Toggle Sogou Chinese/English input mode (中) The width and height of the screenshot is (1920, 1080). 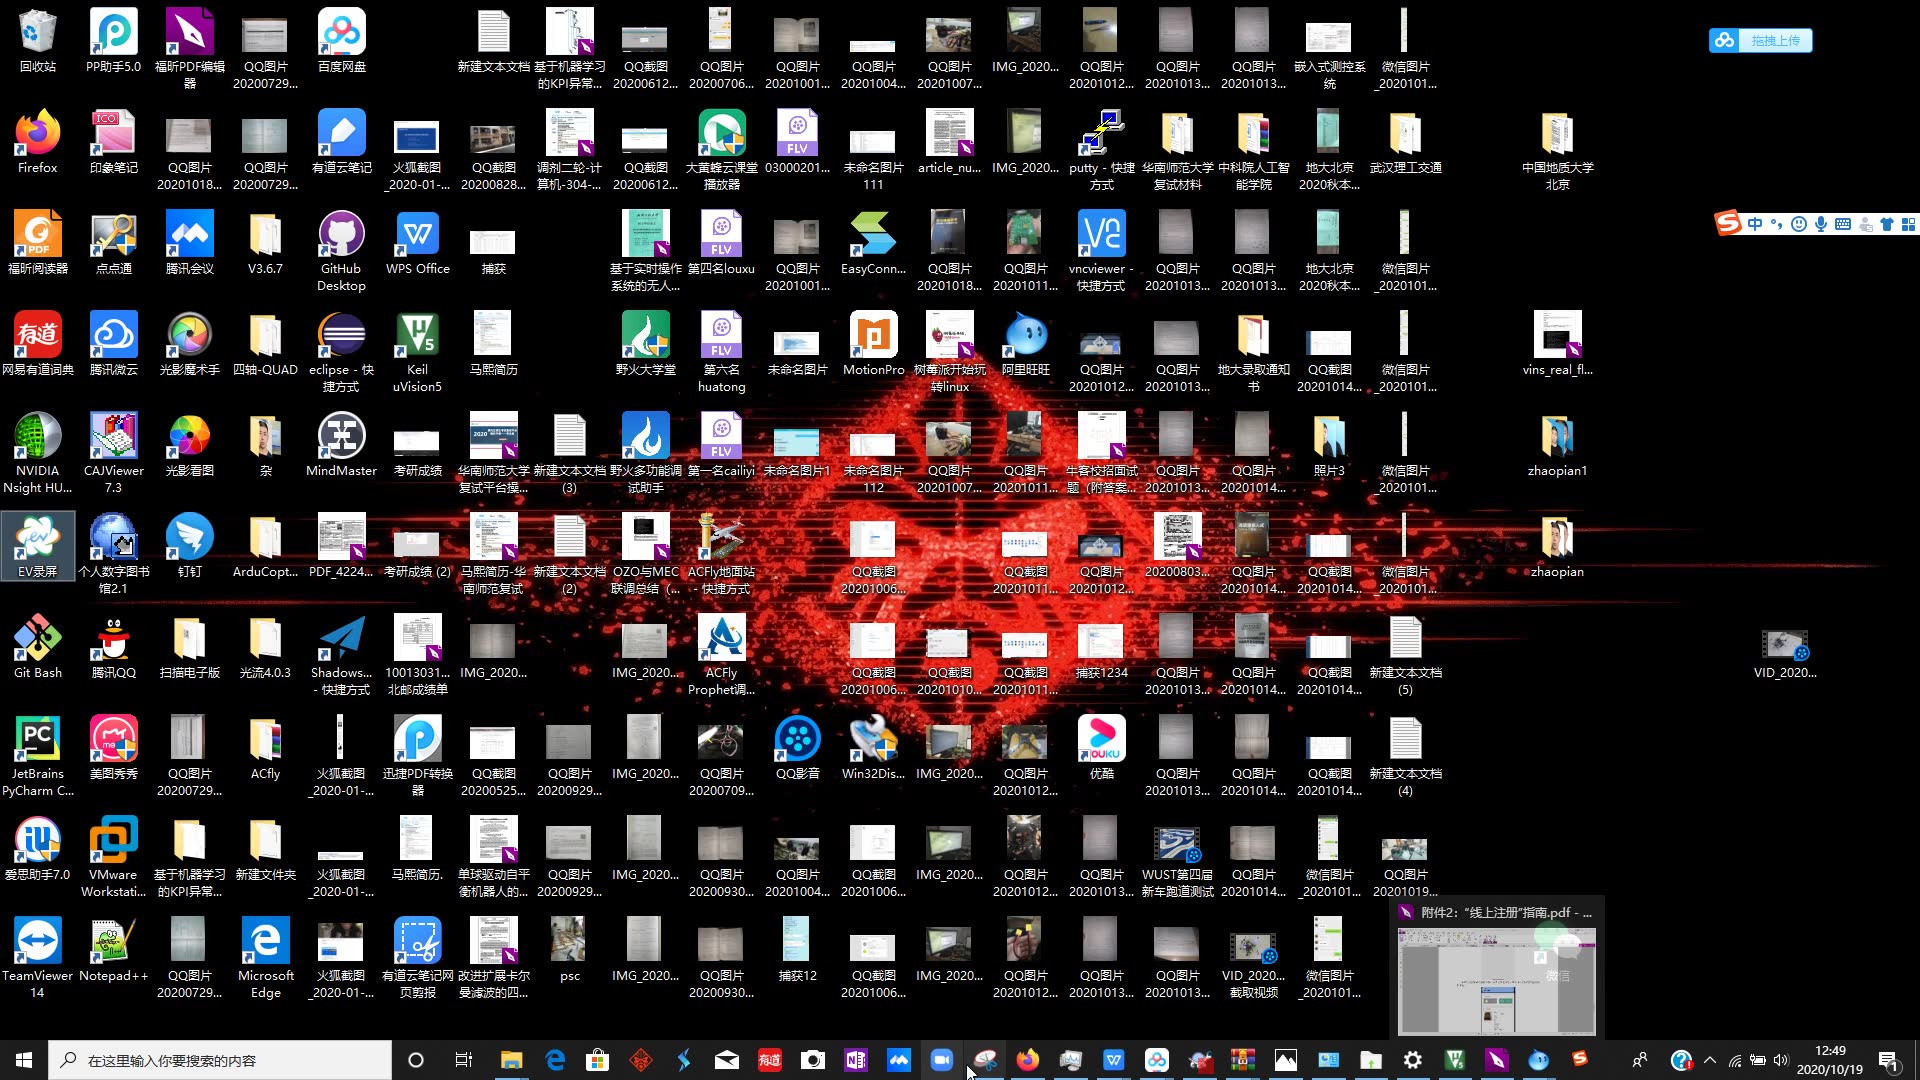pos(1755,224)
